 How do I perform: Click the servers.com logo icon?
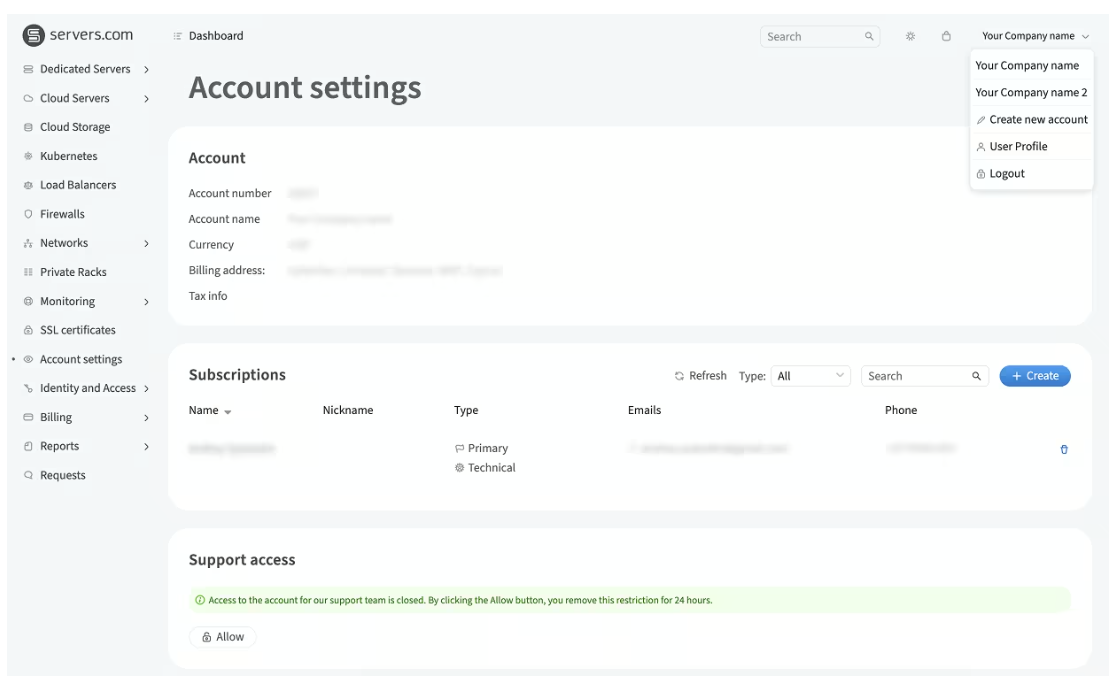click(x=34, y=37)
